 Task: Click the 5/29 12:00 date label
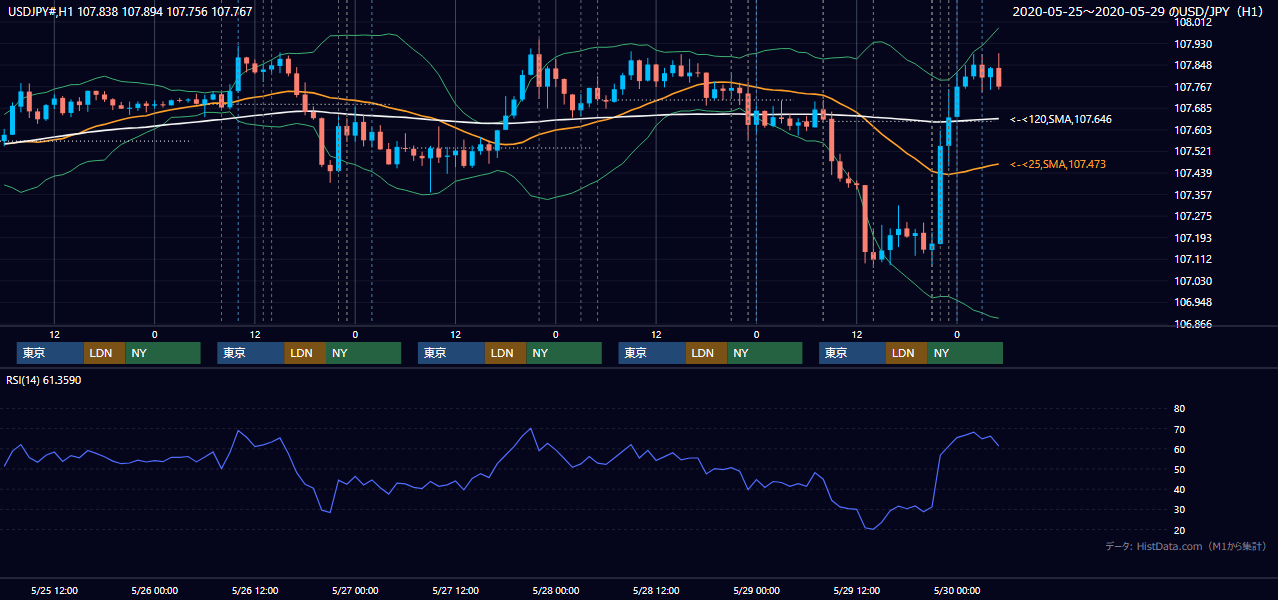(857, 590)
